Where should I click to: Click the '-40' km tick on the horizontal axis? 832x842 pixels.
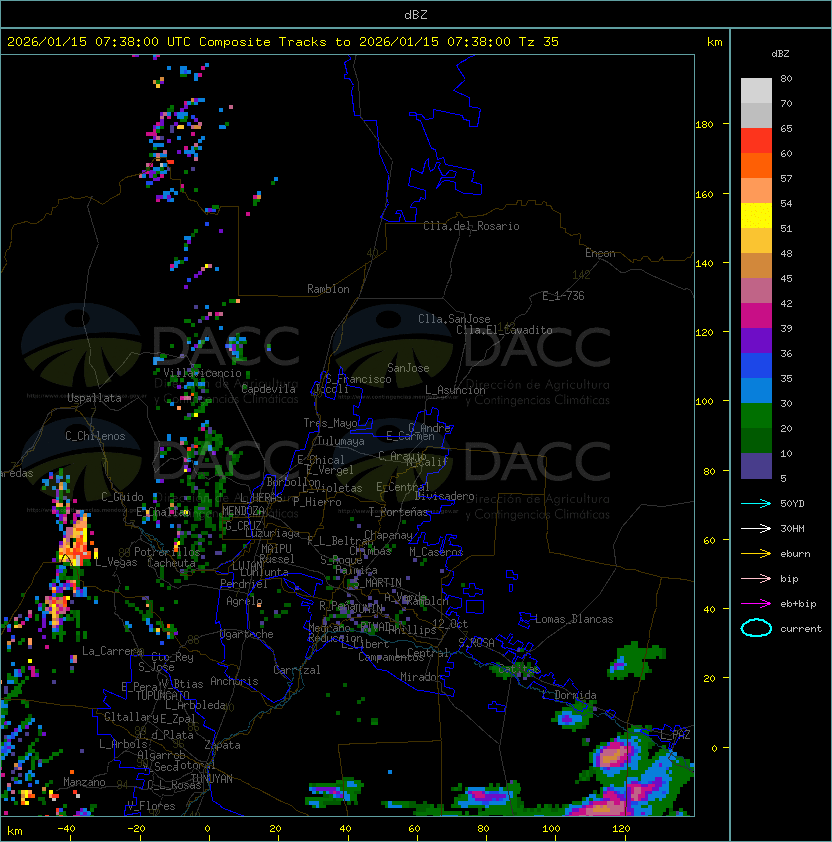pyautogui.click(x=66, y=829)
